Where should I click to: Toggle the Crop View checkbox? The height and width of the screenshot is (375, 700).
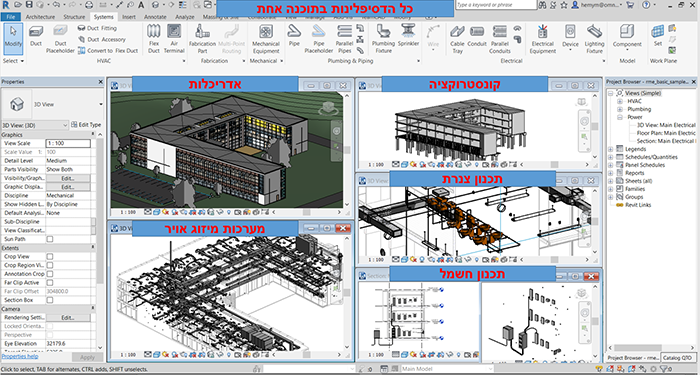pos(50,257)
